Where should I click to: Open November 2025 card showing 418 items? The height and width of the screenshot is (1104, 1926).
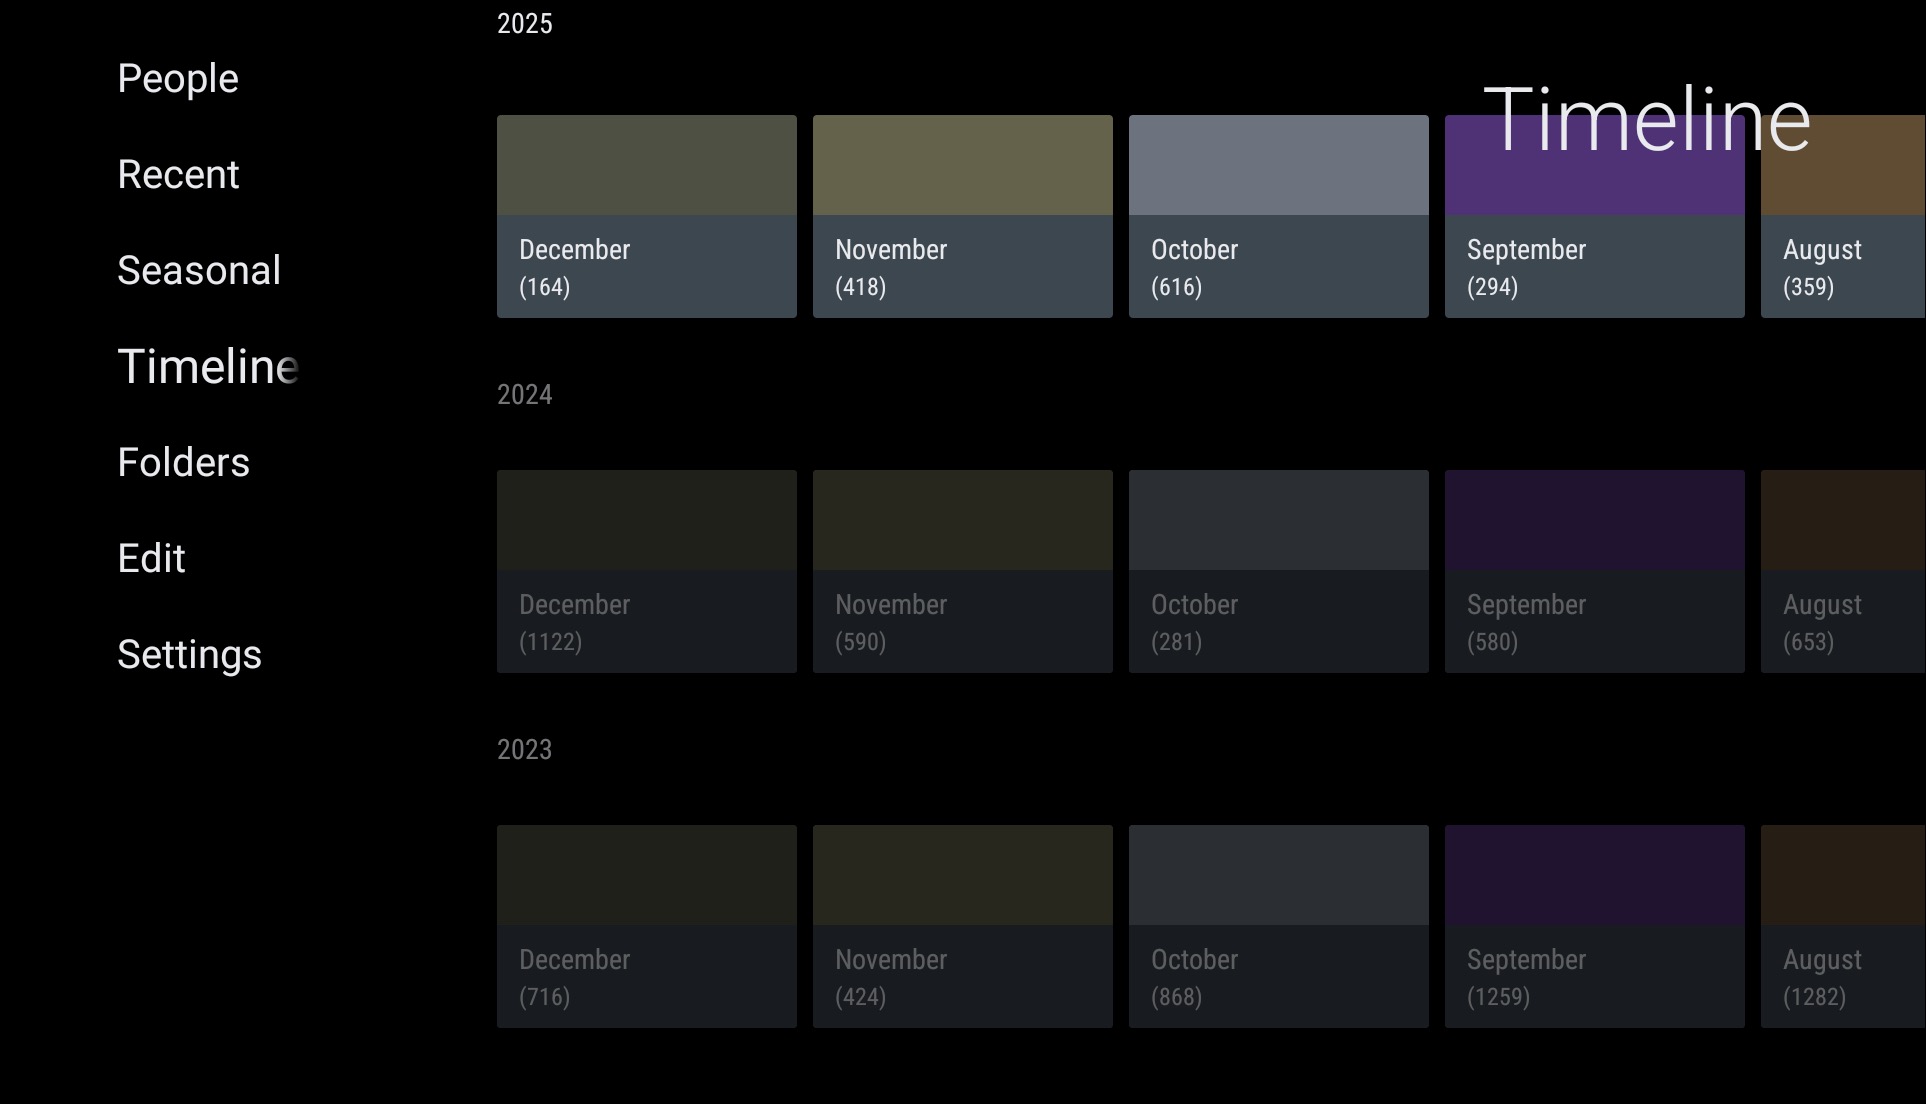click(962, 217)
